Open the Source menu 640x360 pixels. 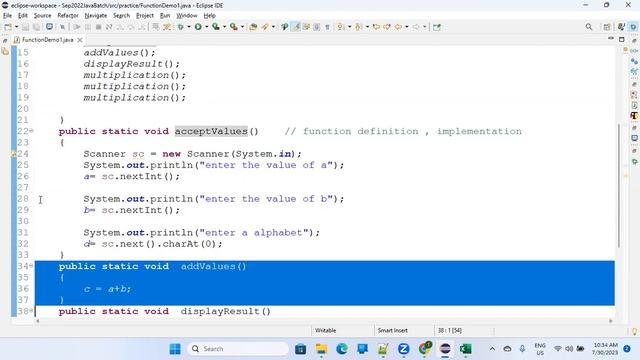tap(42, 16)
